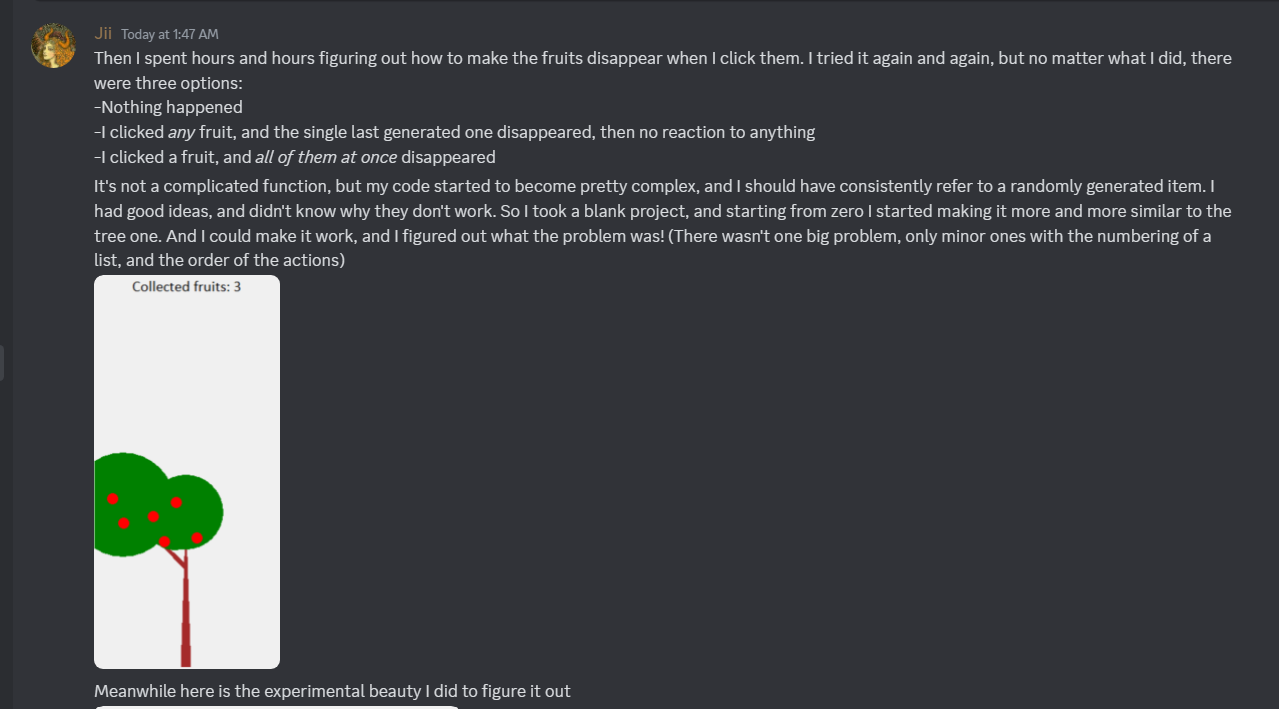Click the second attachment image peeking at the bottom

tap(277, 706)
